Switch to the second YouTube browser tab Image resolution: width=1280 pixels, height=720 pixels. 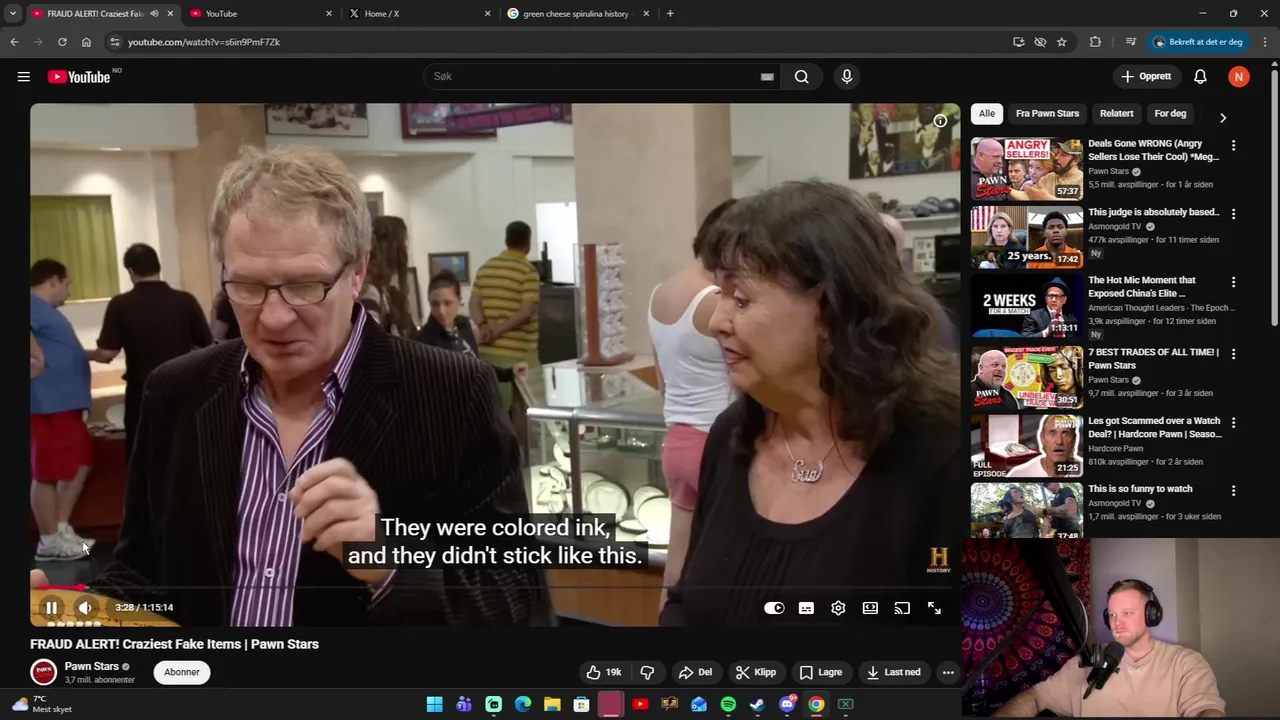pos(260,14)
